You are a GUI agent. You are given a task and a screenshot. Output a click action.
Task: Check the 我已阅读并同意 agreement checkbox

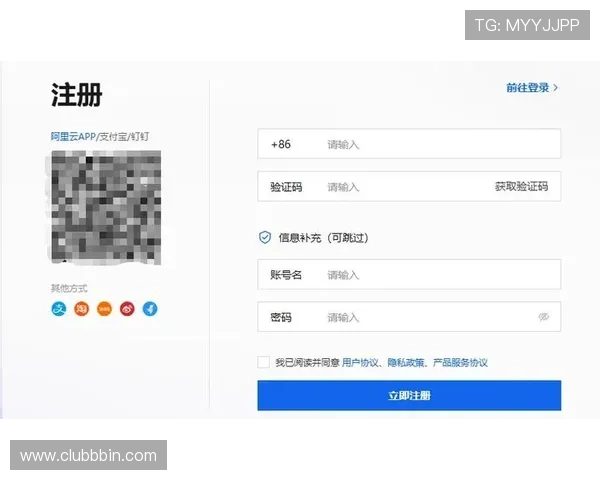click(263, 362)
